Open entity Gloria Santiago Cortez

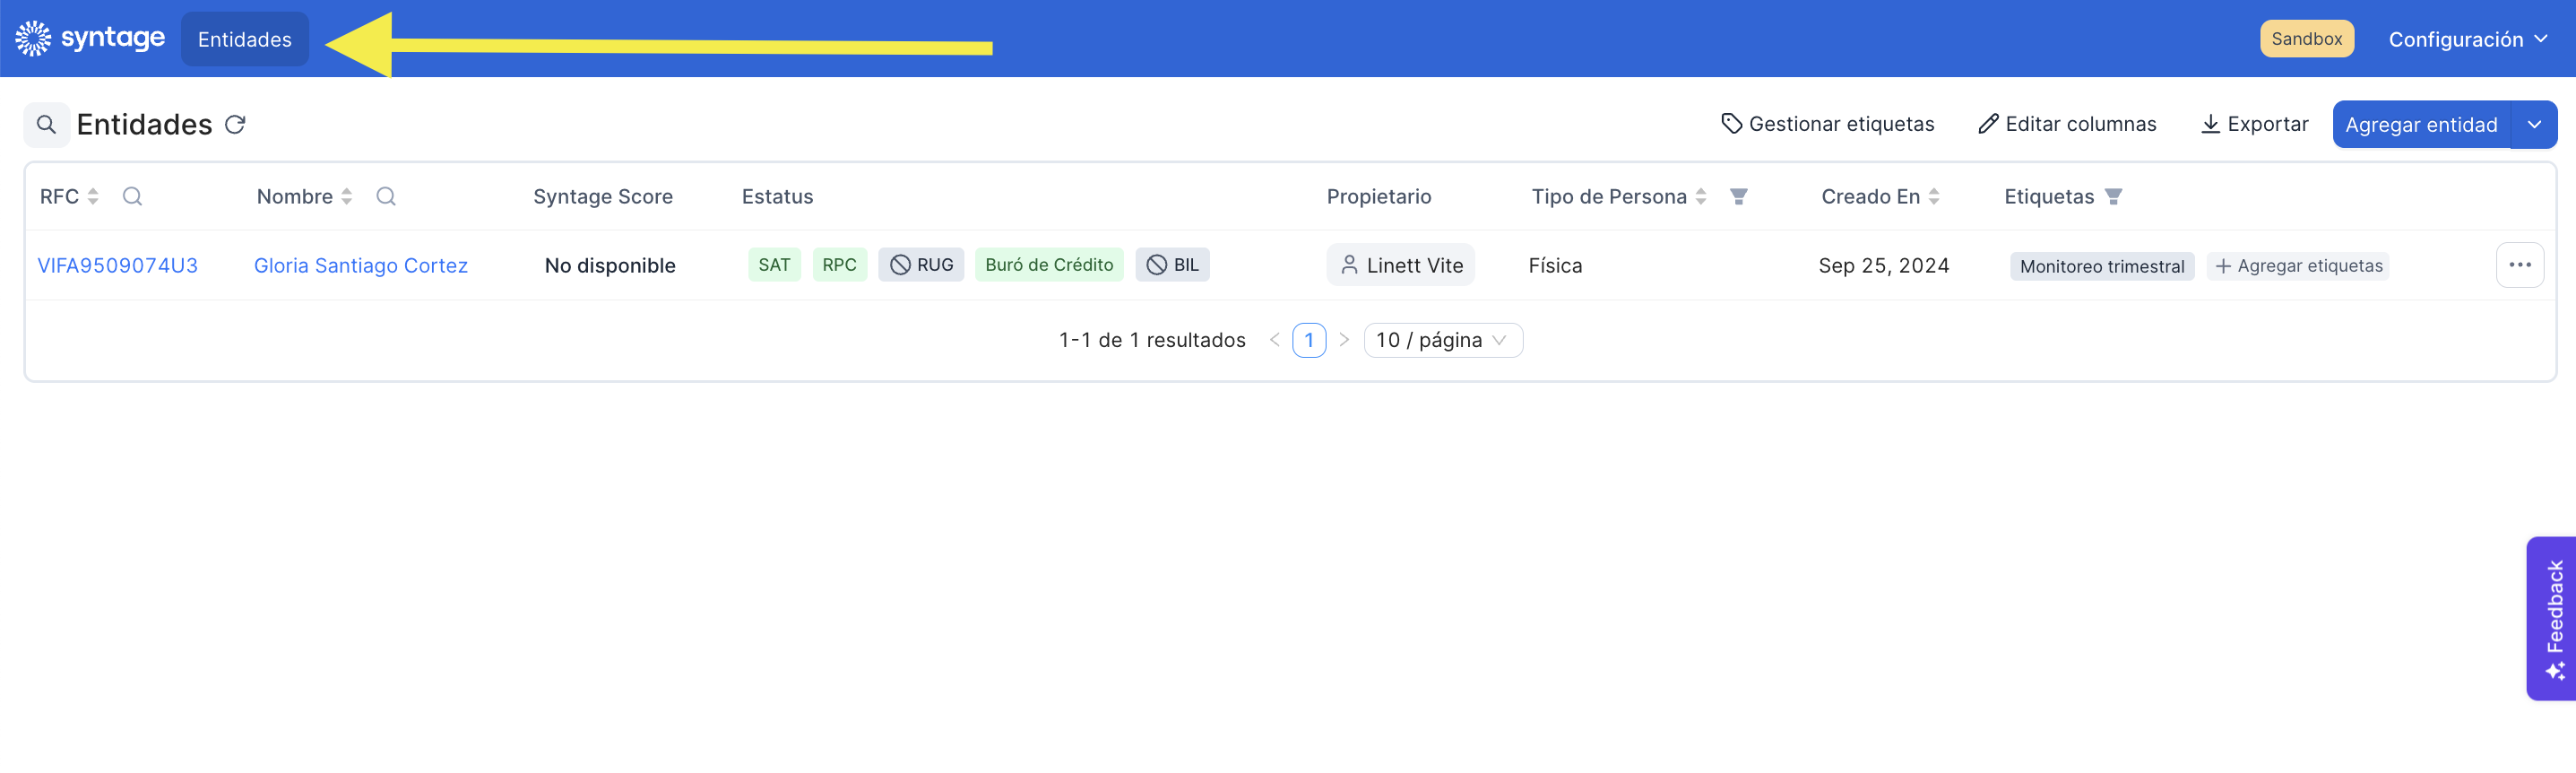point(360,265)
